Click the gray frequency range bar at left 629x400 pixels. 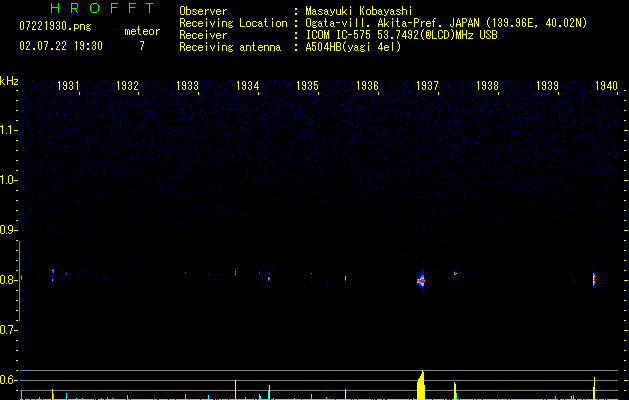tap(19, 281)
